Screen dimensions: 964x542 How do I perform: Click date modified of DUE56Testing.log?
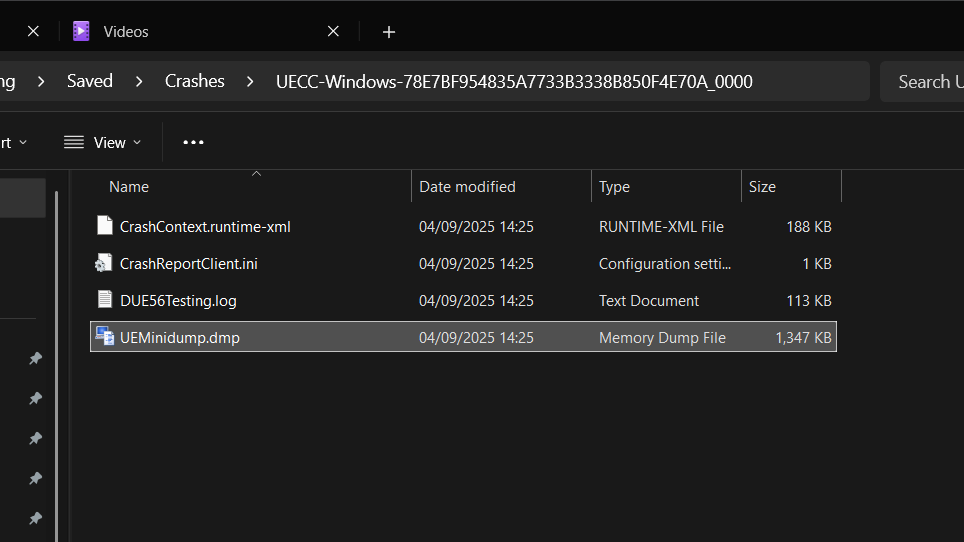point(476,300)
